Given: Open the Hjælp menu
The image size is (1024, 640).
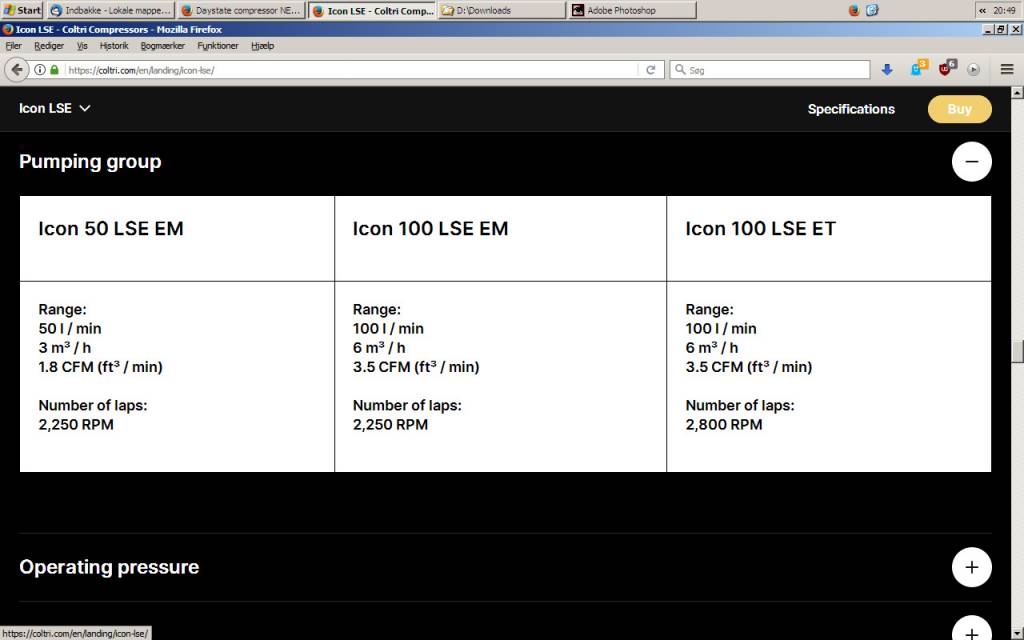Looking at the screenshot, I should tap(263, 46).
